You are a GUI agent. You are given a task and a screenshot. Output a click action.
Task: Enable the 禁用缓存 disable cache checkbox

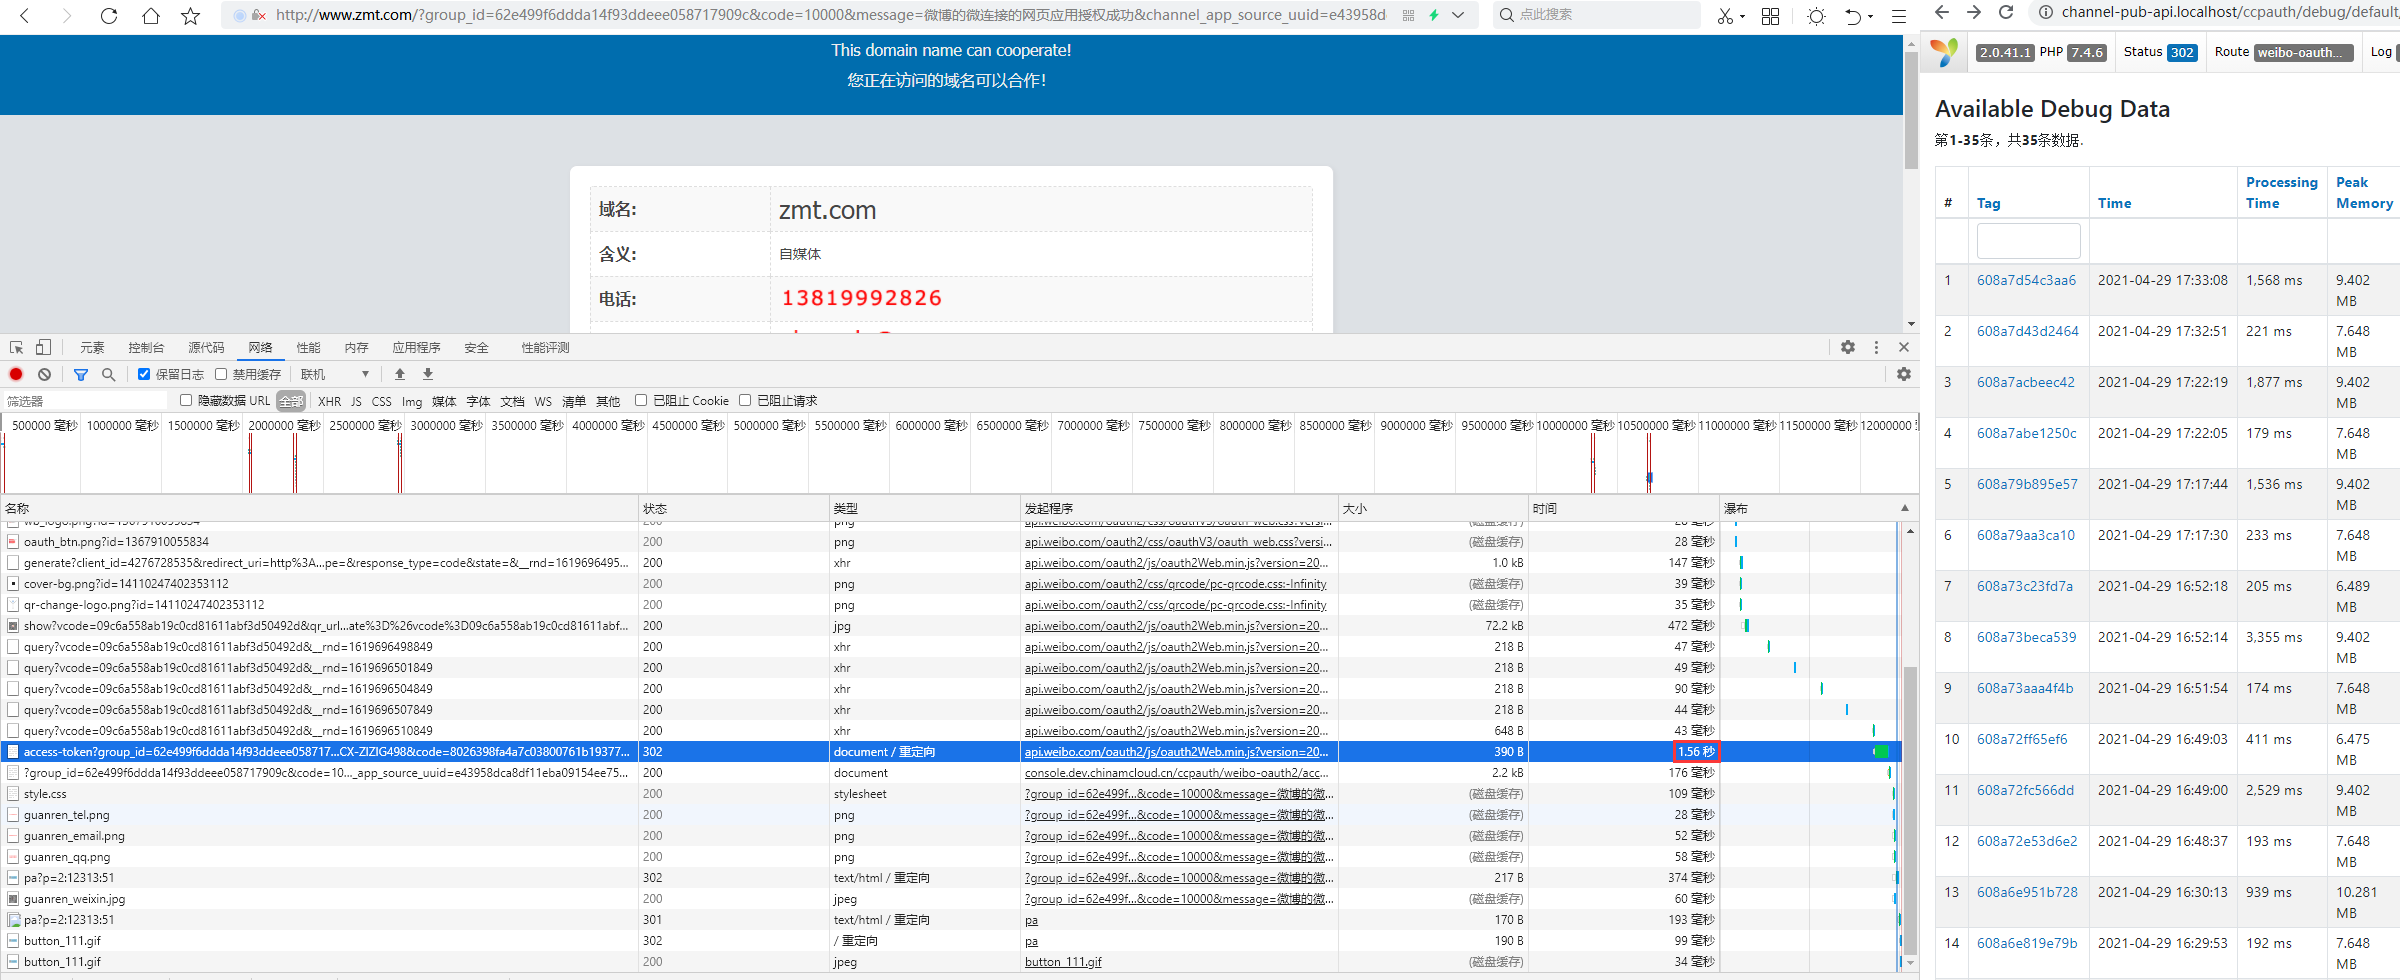pos(221,374)
